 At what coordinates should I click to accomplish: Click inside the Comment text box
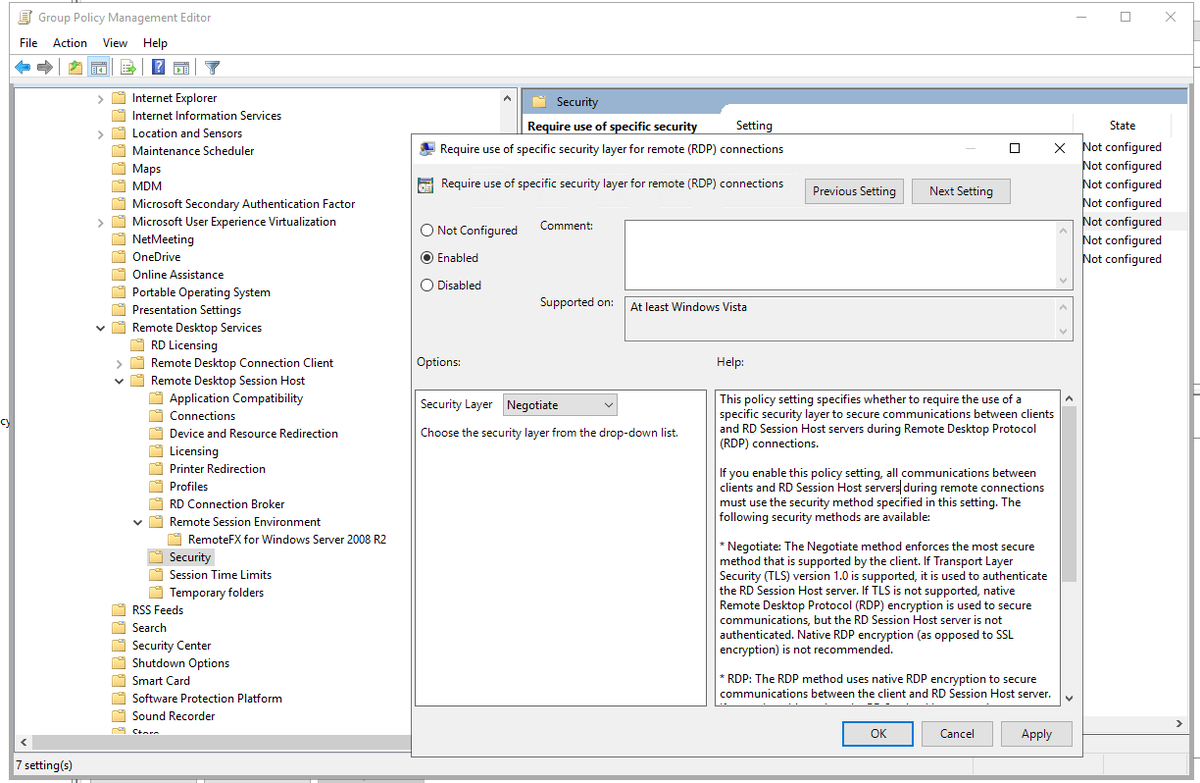click(840, 255)
